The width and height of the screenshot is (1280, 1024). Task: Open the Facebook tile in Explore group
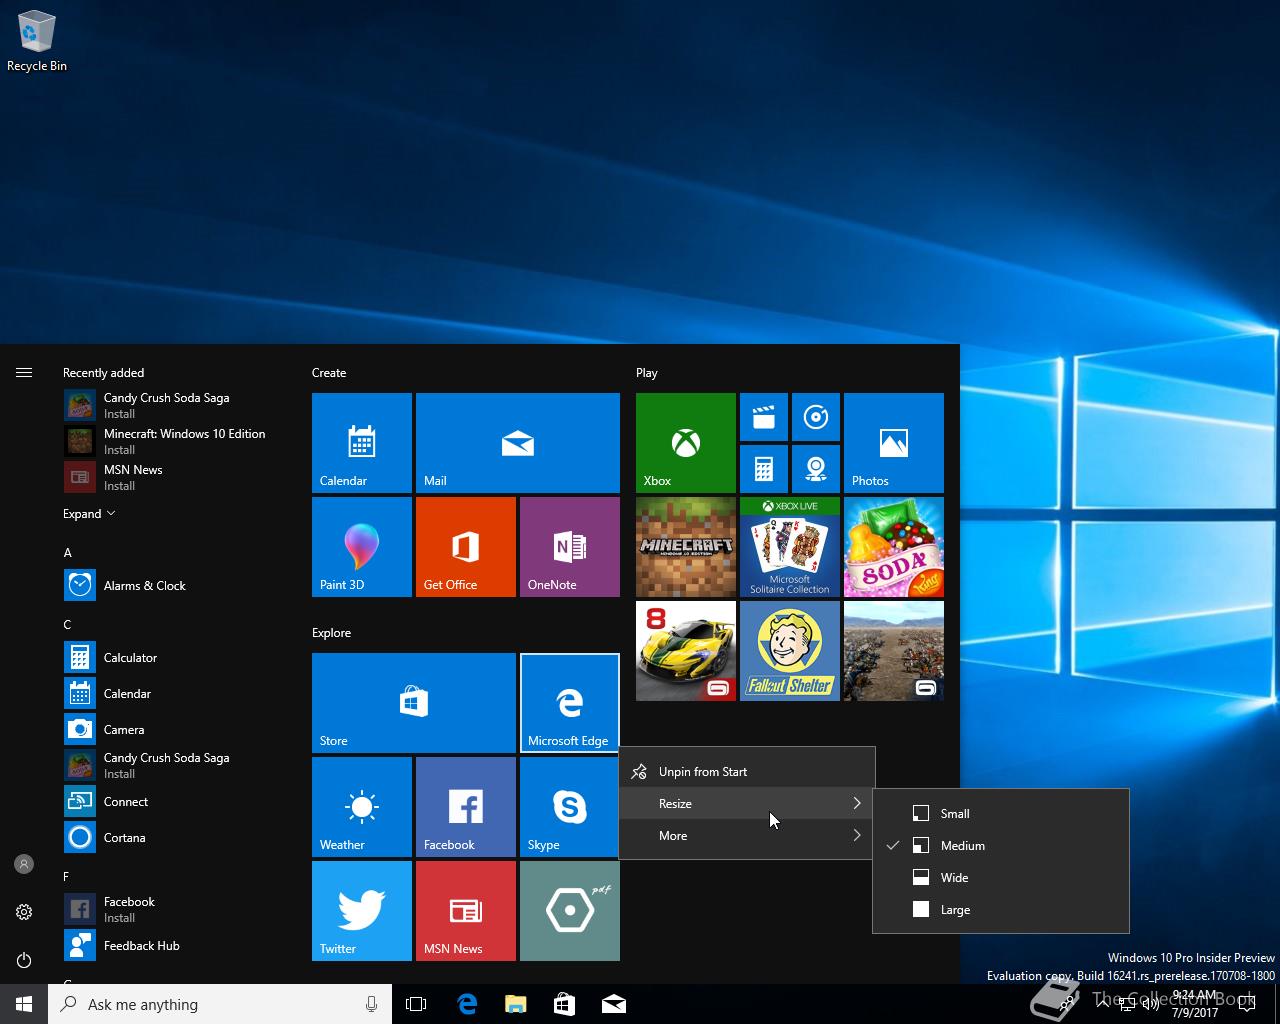point(466,807)
